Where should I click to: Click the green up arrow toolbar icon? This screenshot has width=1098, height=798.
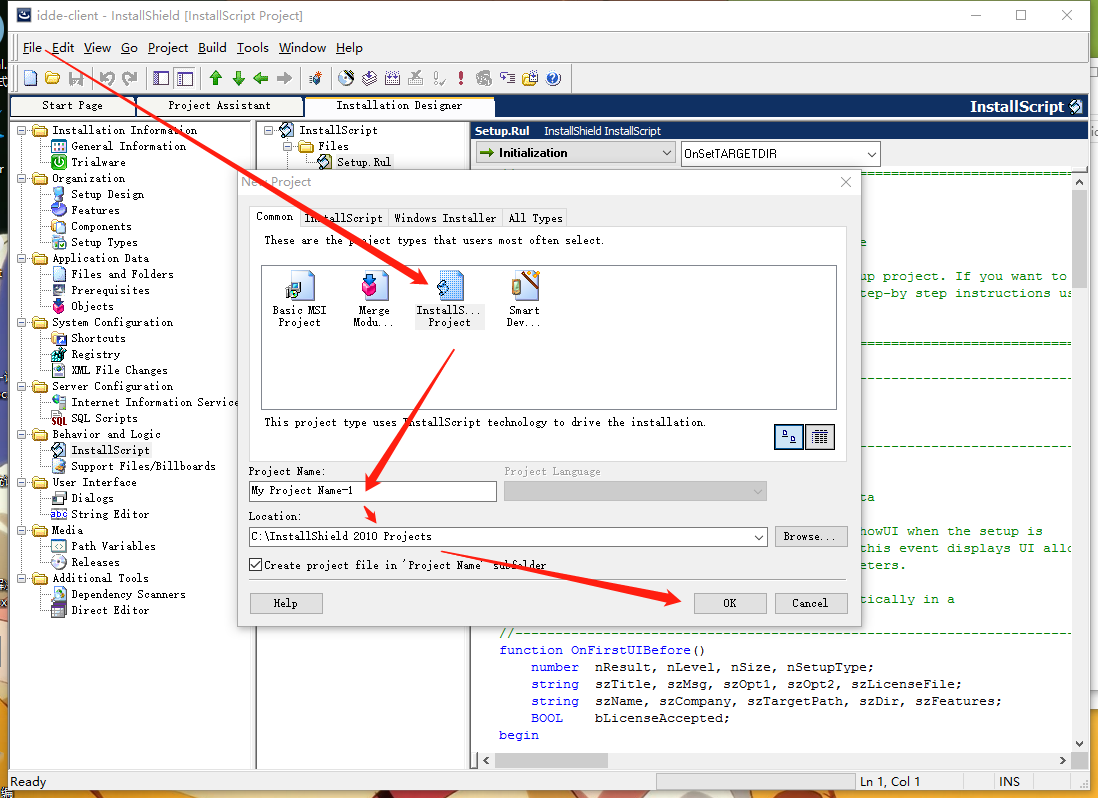(216, 78)
